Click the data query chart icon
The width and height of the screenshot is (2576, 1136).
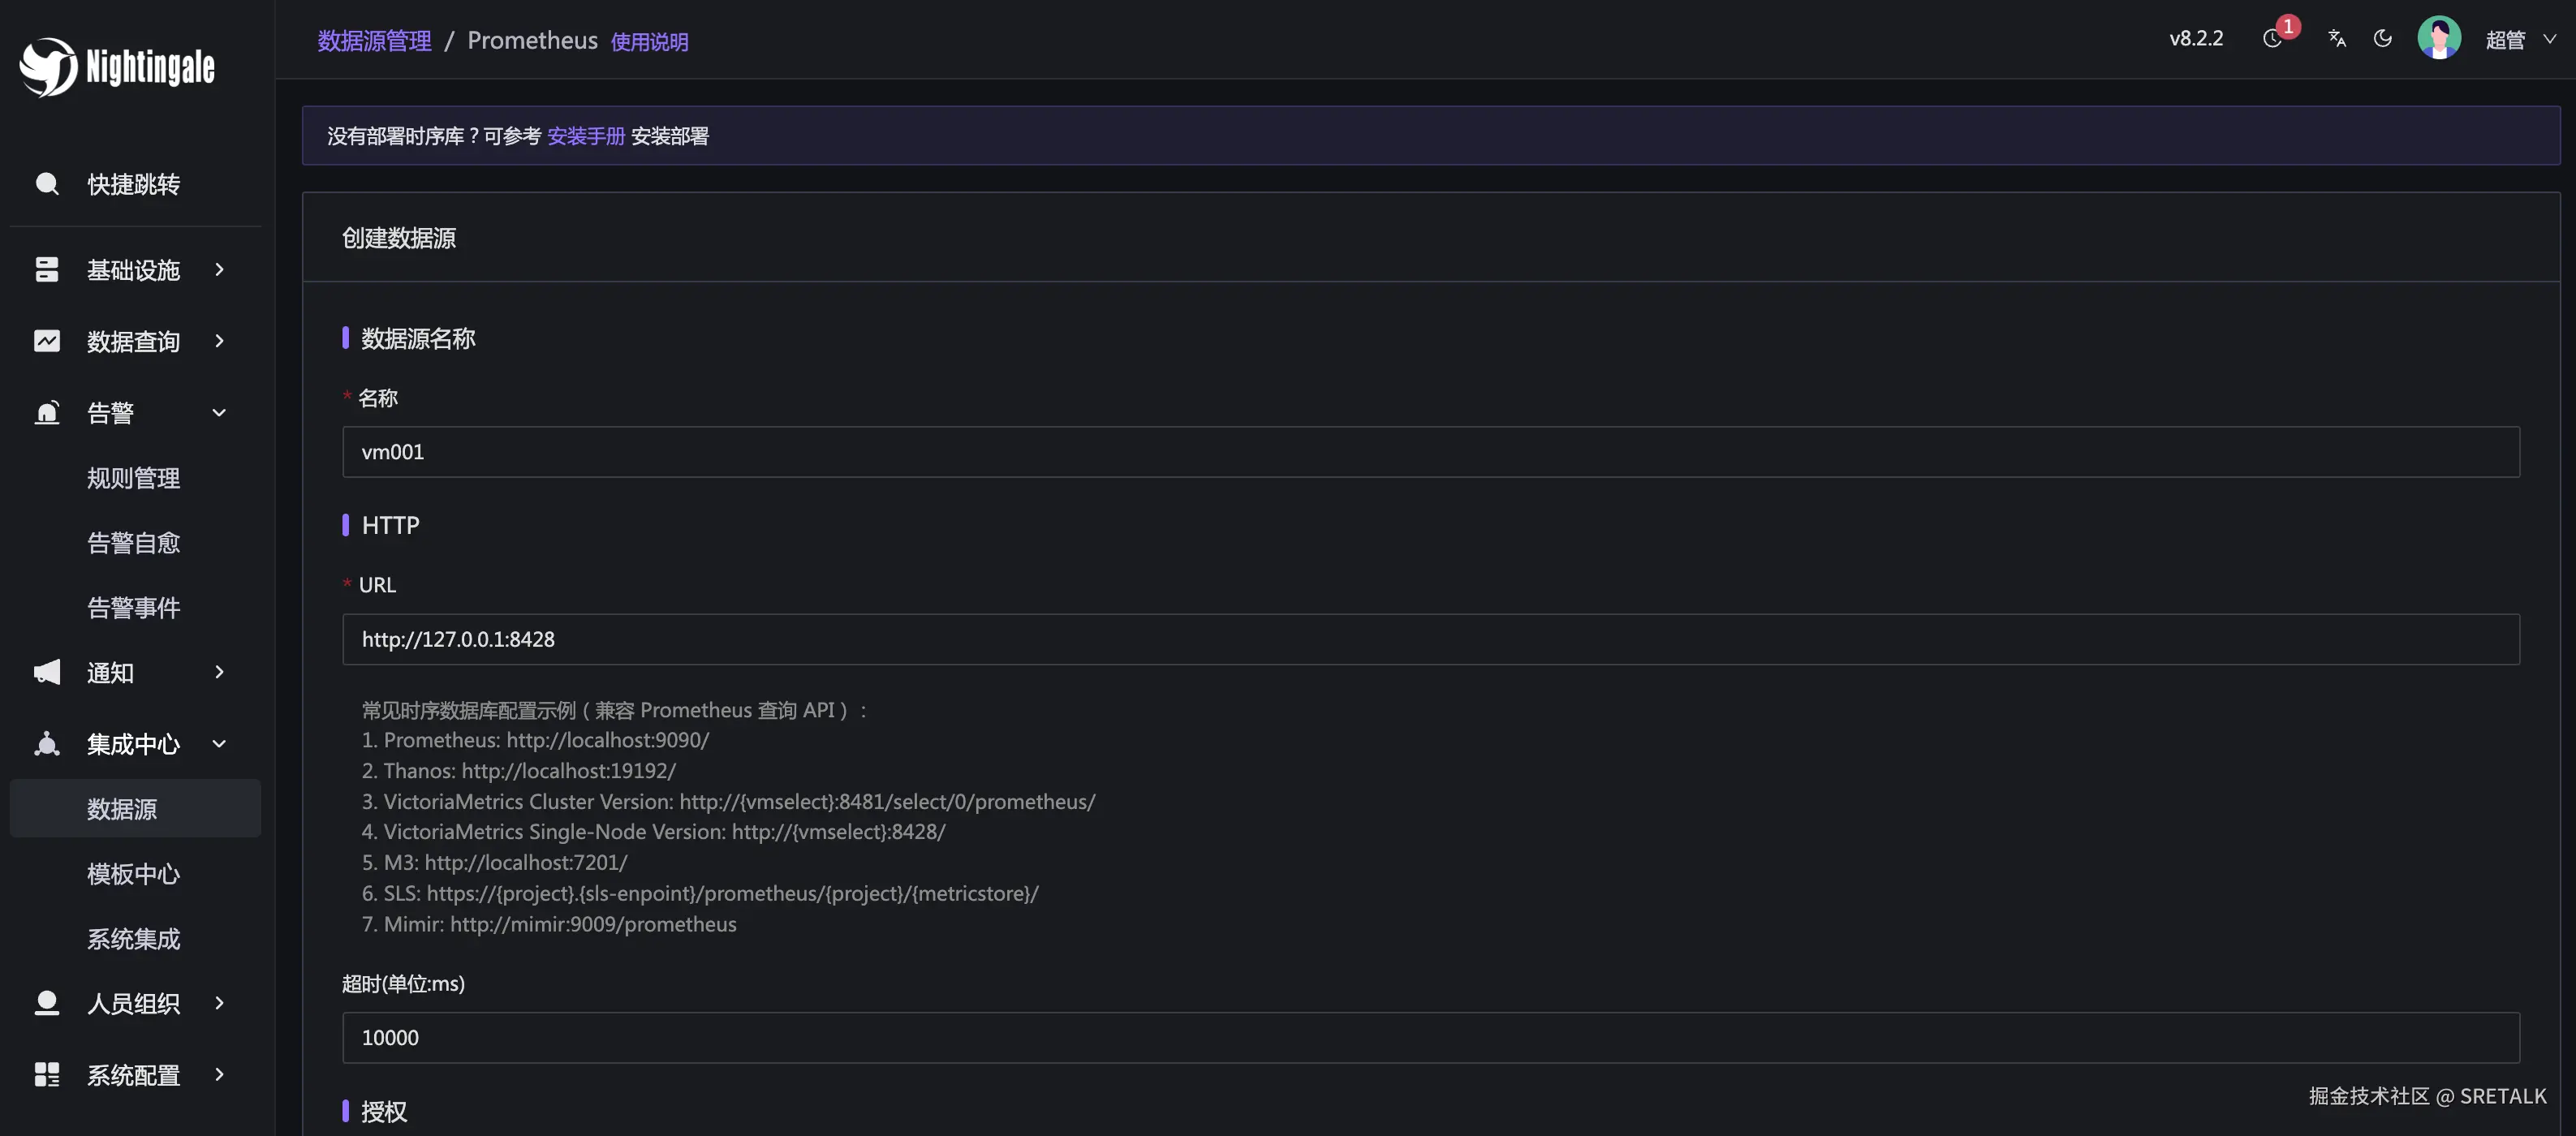coord(47,341)
